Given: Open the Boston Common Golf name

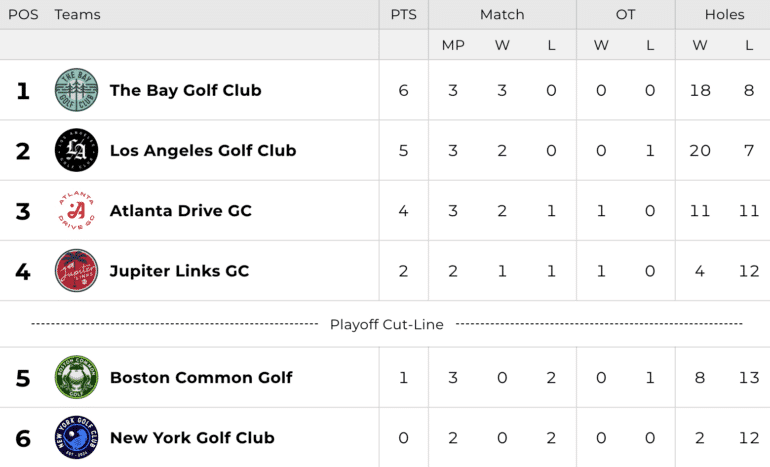Looking at the screenshot, I should pos(201,377).
